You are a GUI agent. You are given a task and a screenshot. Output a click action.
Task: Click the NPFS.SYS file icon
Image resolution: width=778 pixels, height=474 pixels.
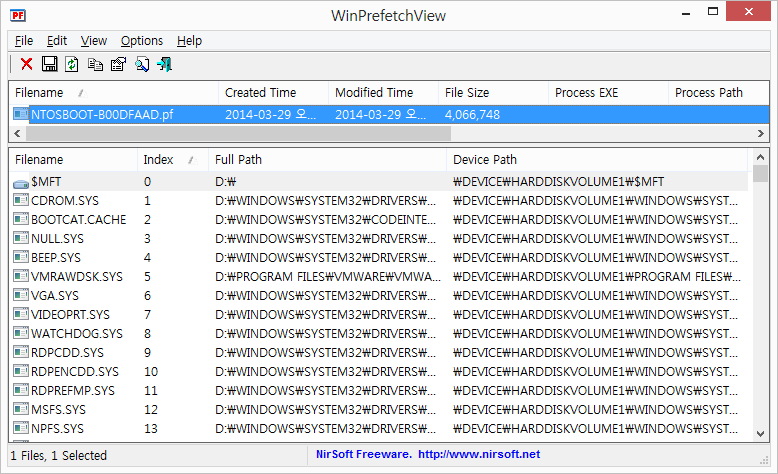[x=21, y=428]
